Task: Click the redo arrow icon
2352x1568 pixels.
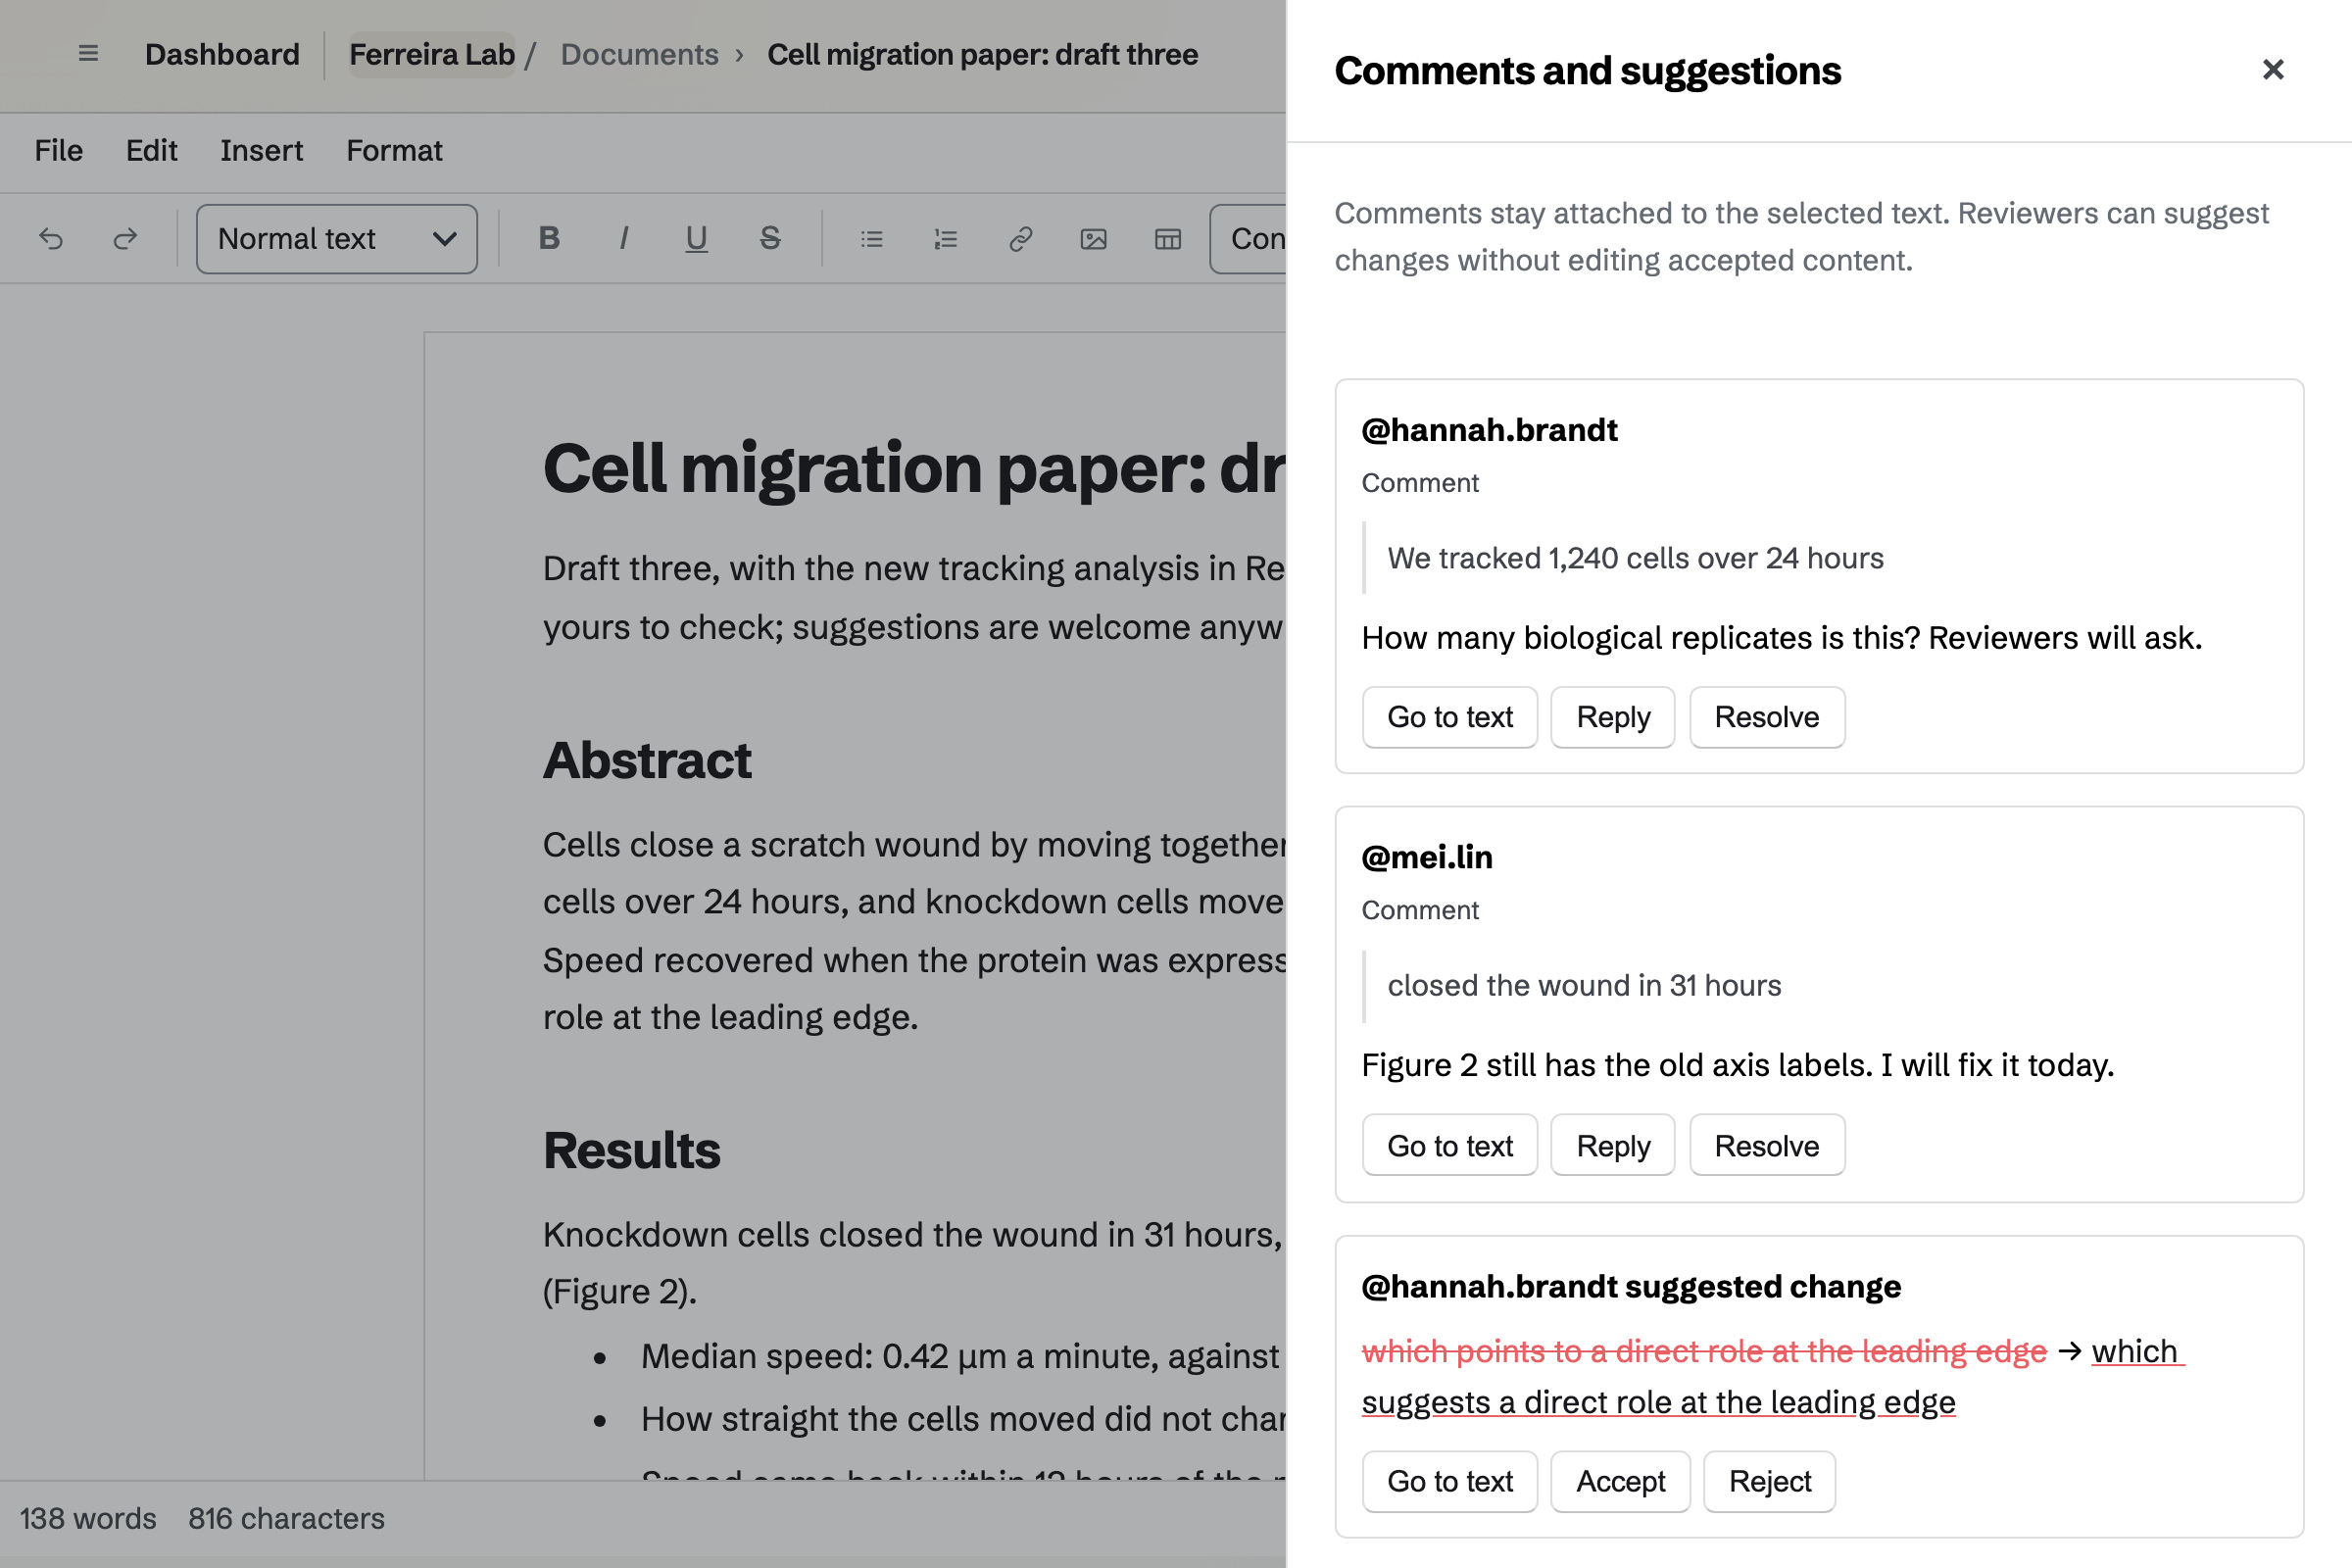Action: pyautogui.click(x=125, y=239)
